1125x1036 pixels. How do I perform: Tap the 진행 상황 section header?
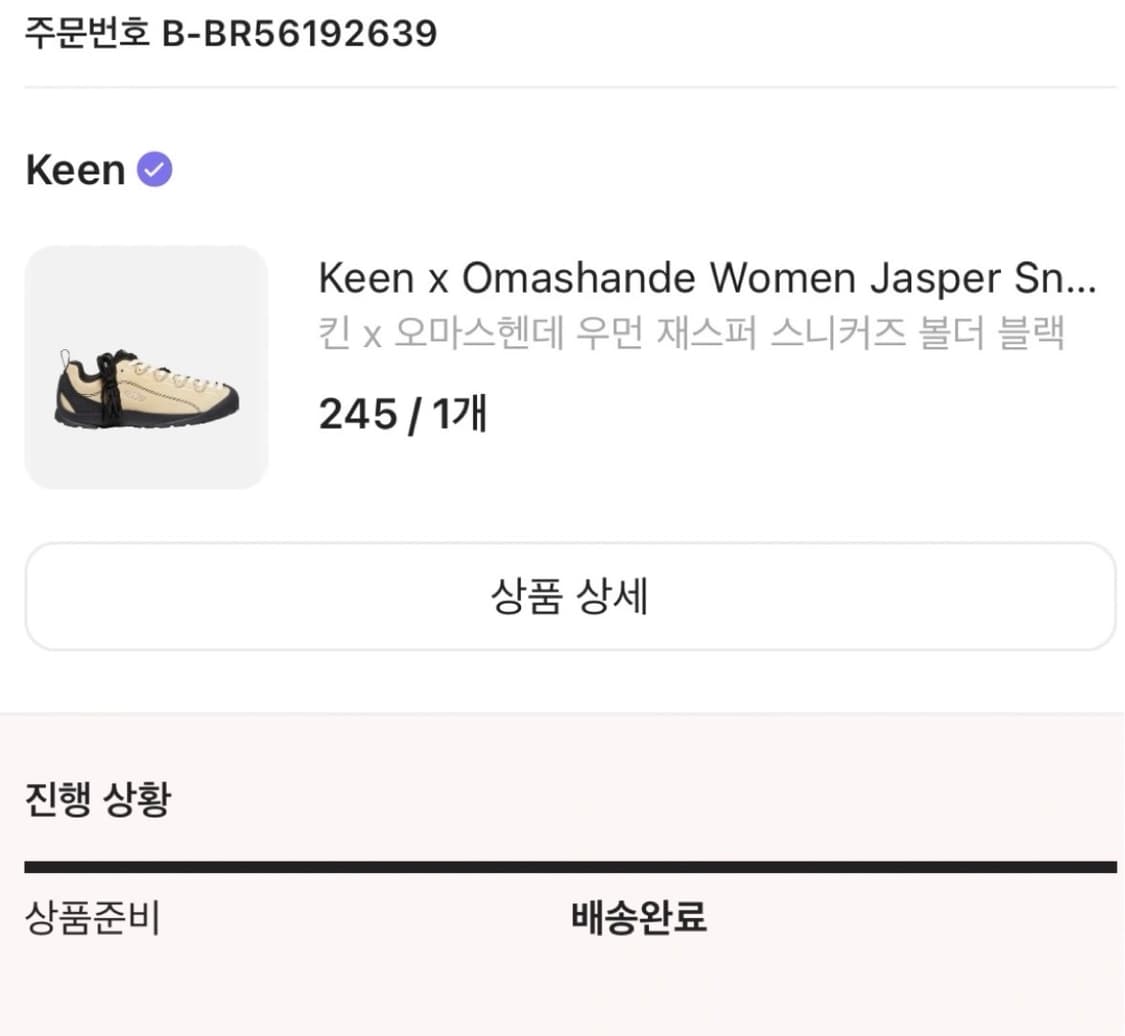[97, 798]
